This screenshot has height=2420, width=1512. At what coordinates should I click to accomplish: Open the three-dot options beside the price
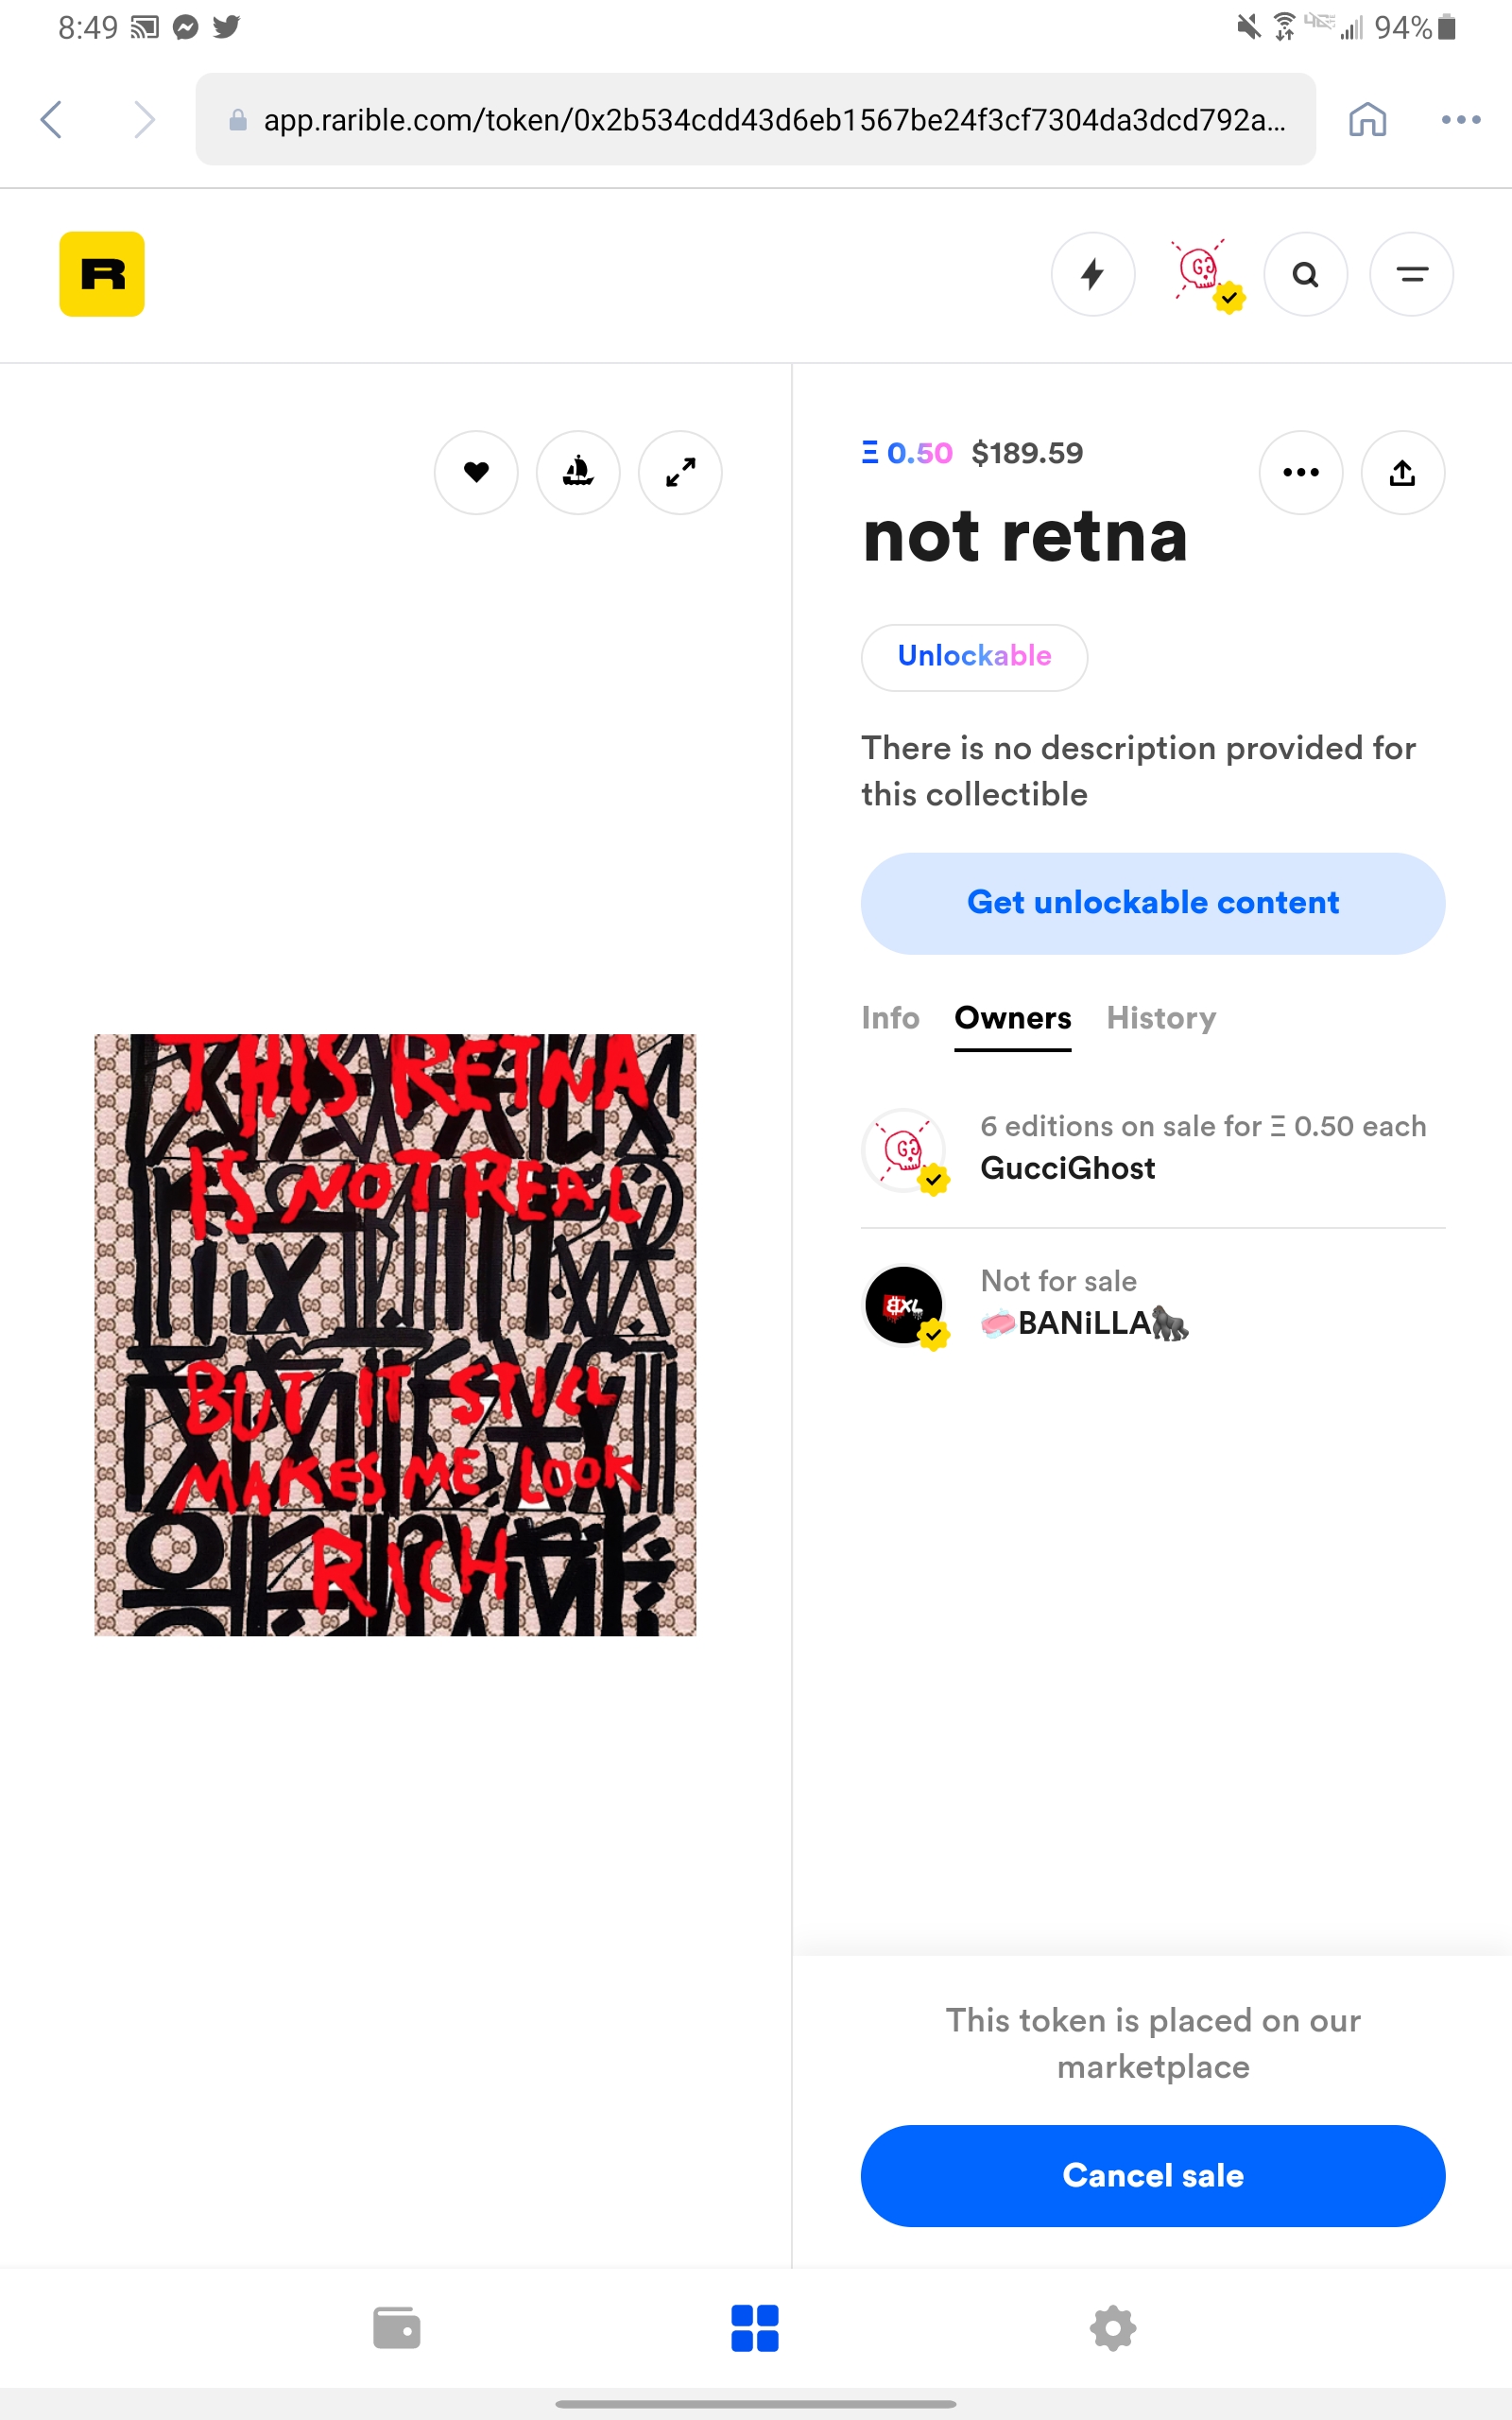tap(1301, 472)
